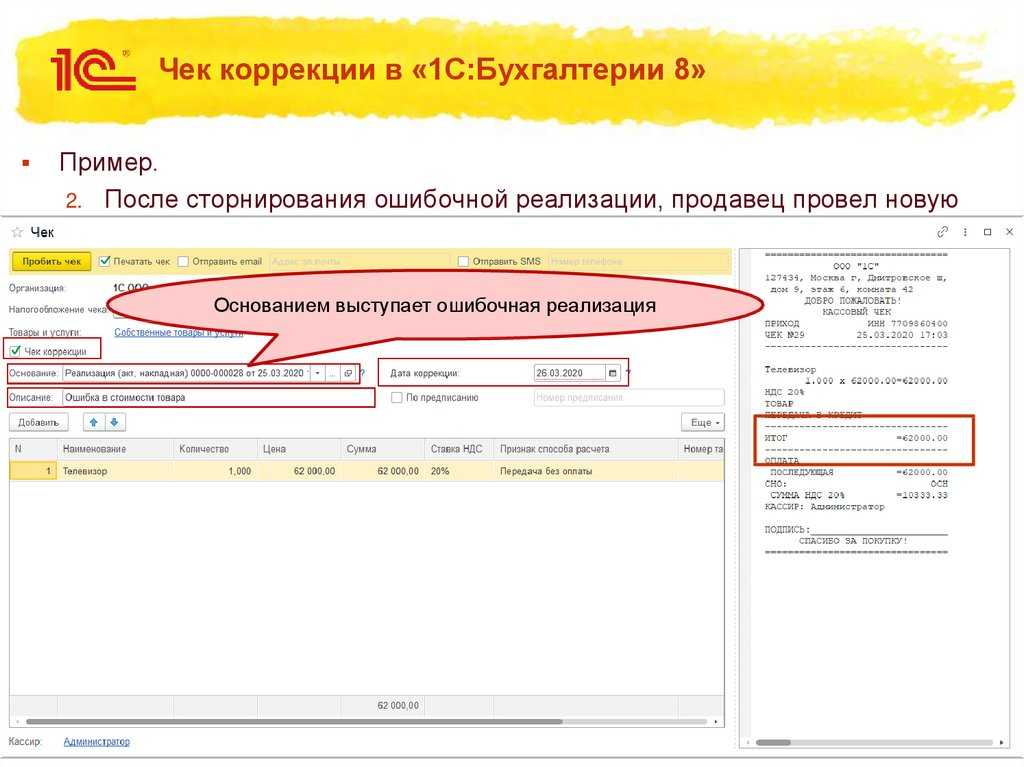This screenshot has width=1024, height=767.
Task: Click the right scroll arrow of the receipt preview
Action: point(1002,742)
